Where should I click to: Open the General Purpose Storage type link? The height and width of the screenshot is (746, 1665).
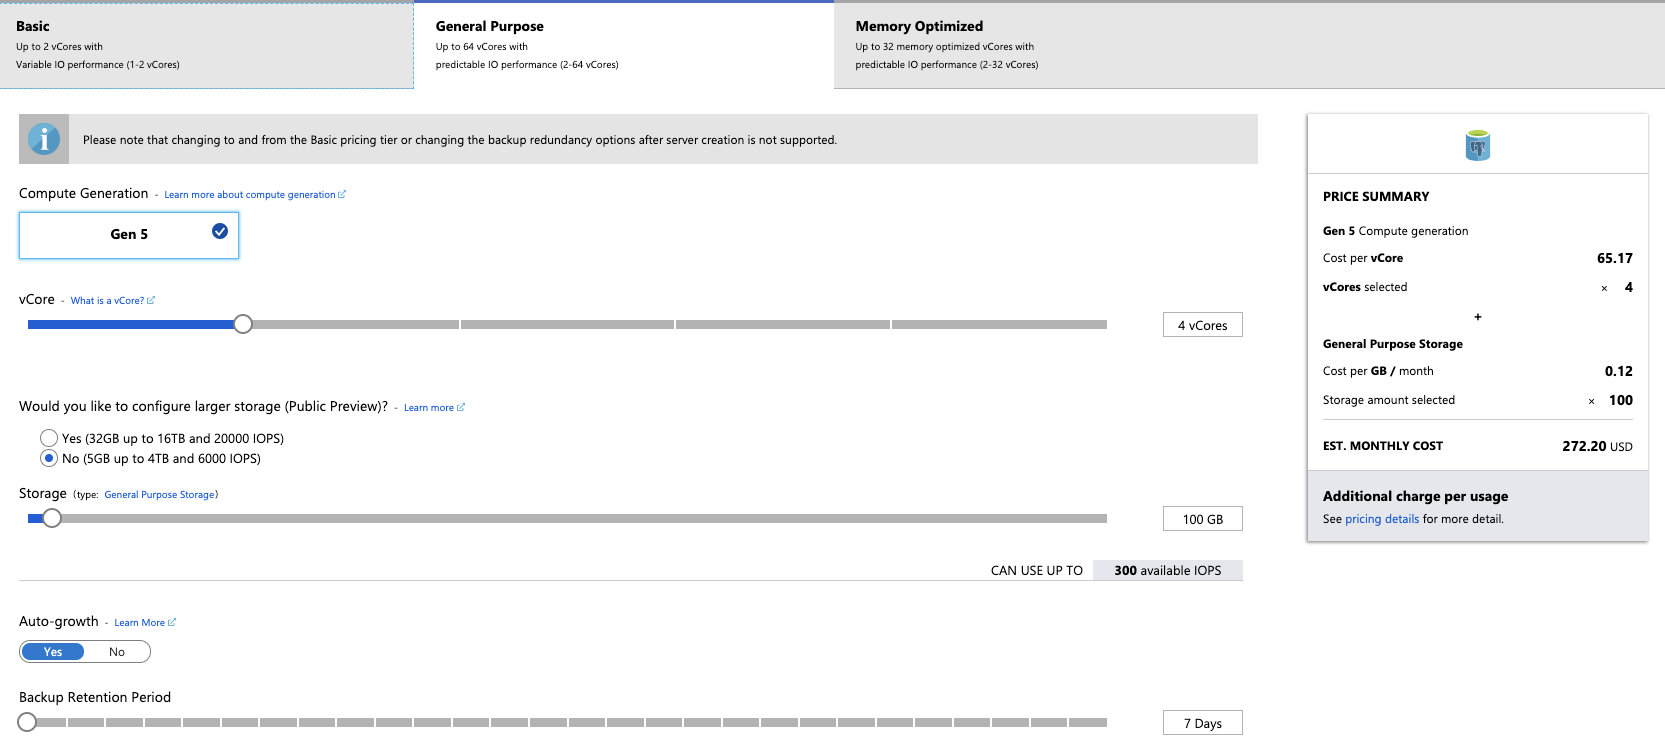coord(159,495)
